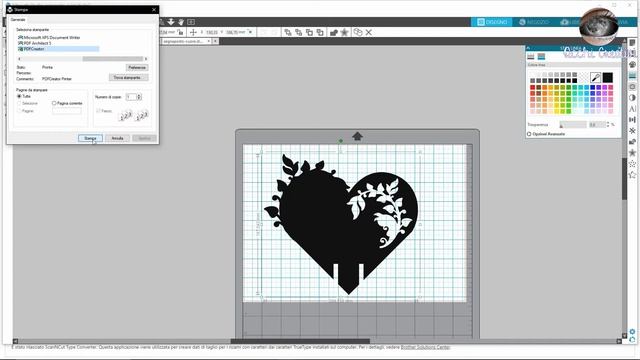Open the half-circle shading panel icon

pos(632,98)
